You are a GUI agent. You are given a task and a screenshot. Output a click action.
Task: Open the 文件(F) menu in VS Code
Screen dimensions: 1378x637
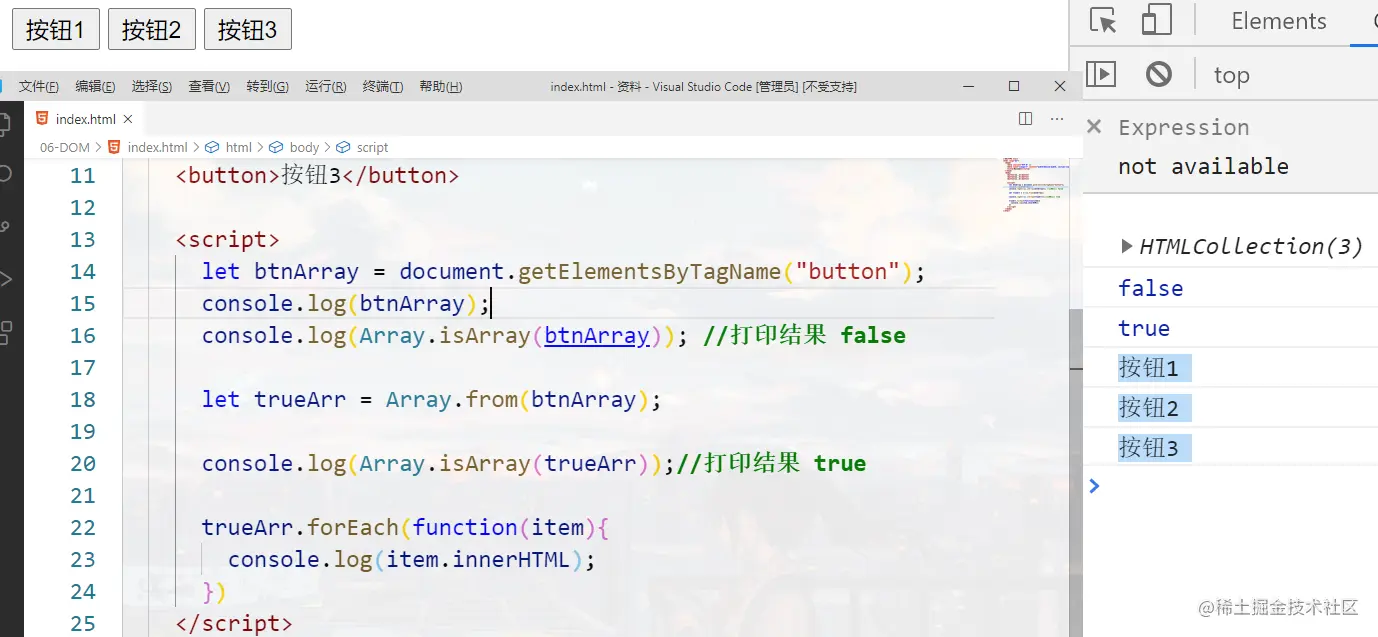pos(39,87)
